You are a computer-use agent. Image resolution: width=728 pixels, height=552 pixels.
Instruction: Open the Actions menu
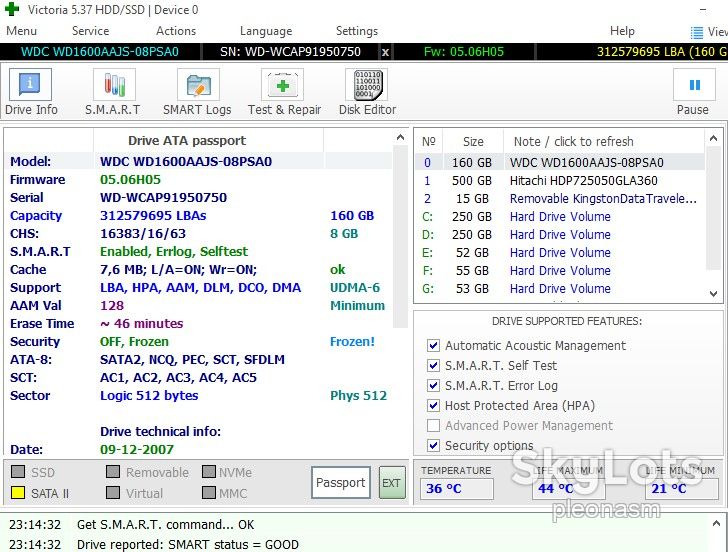[x=176, y=31]
